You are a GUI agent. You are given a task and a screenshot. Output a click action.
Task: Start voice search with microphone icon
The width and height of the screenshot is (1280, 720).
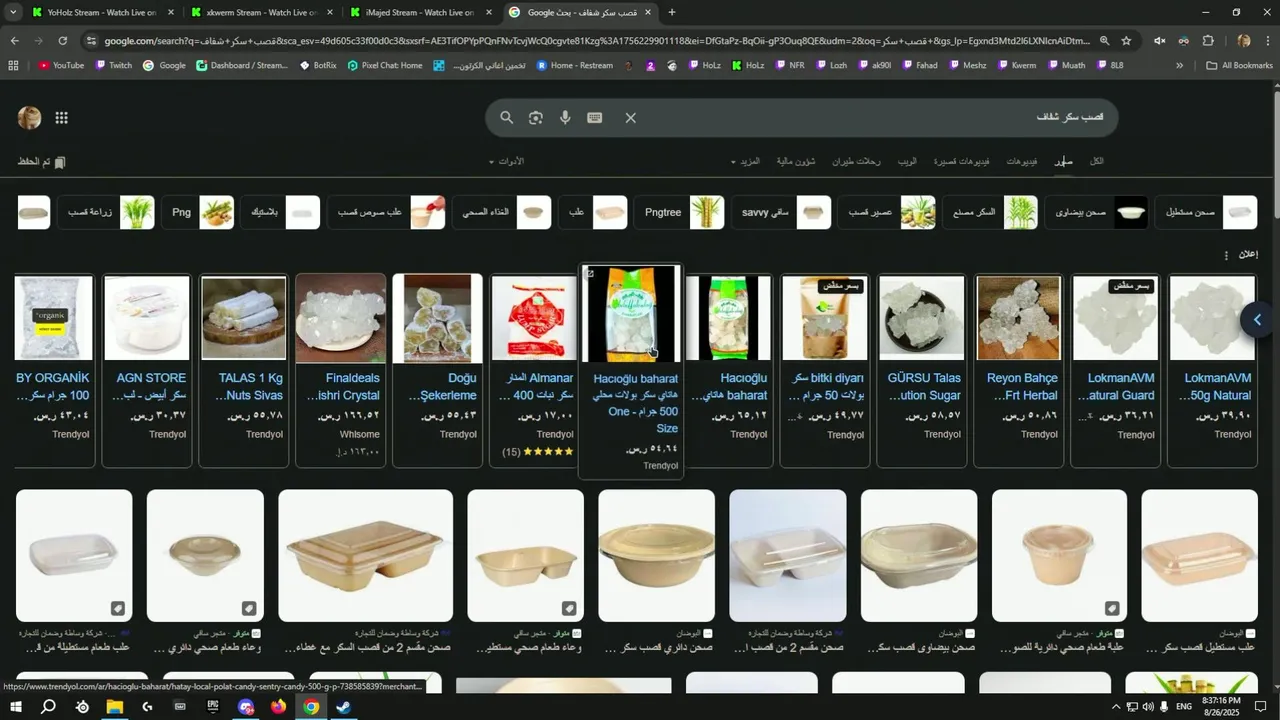(x=565, y=118)
